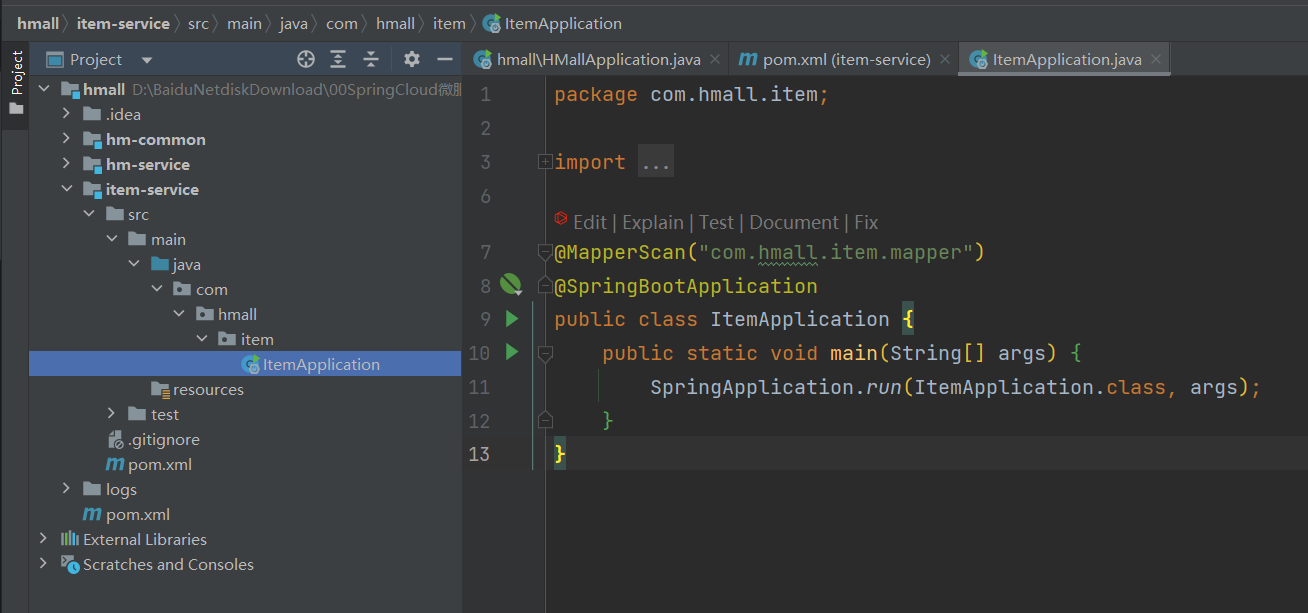Expand the logs folder

point(66,489)
